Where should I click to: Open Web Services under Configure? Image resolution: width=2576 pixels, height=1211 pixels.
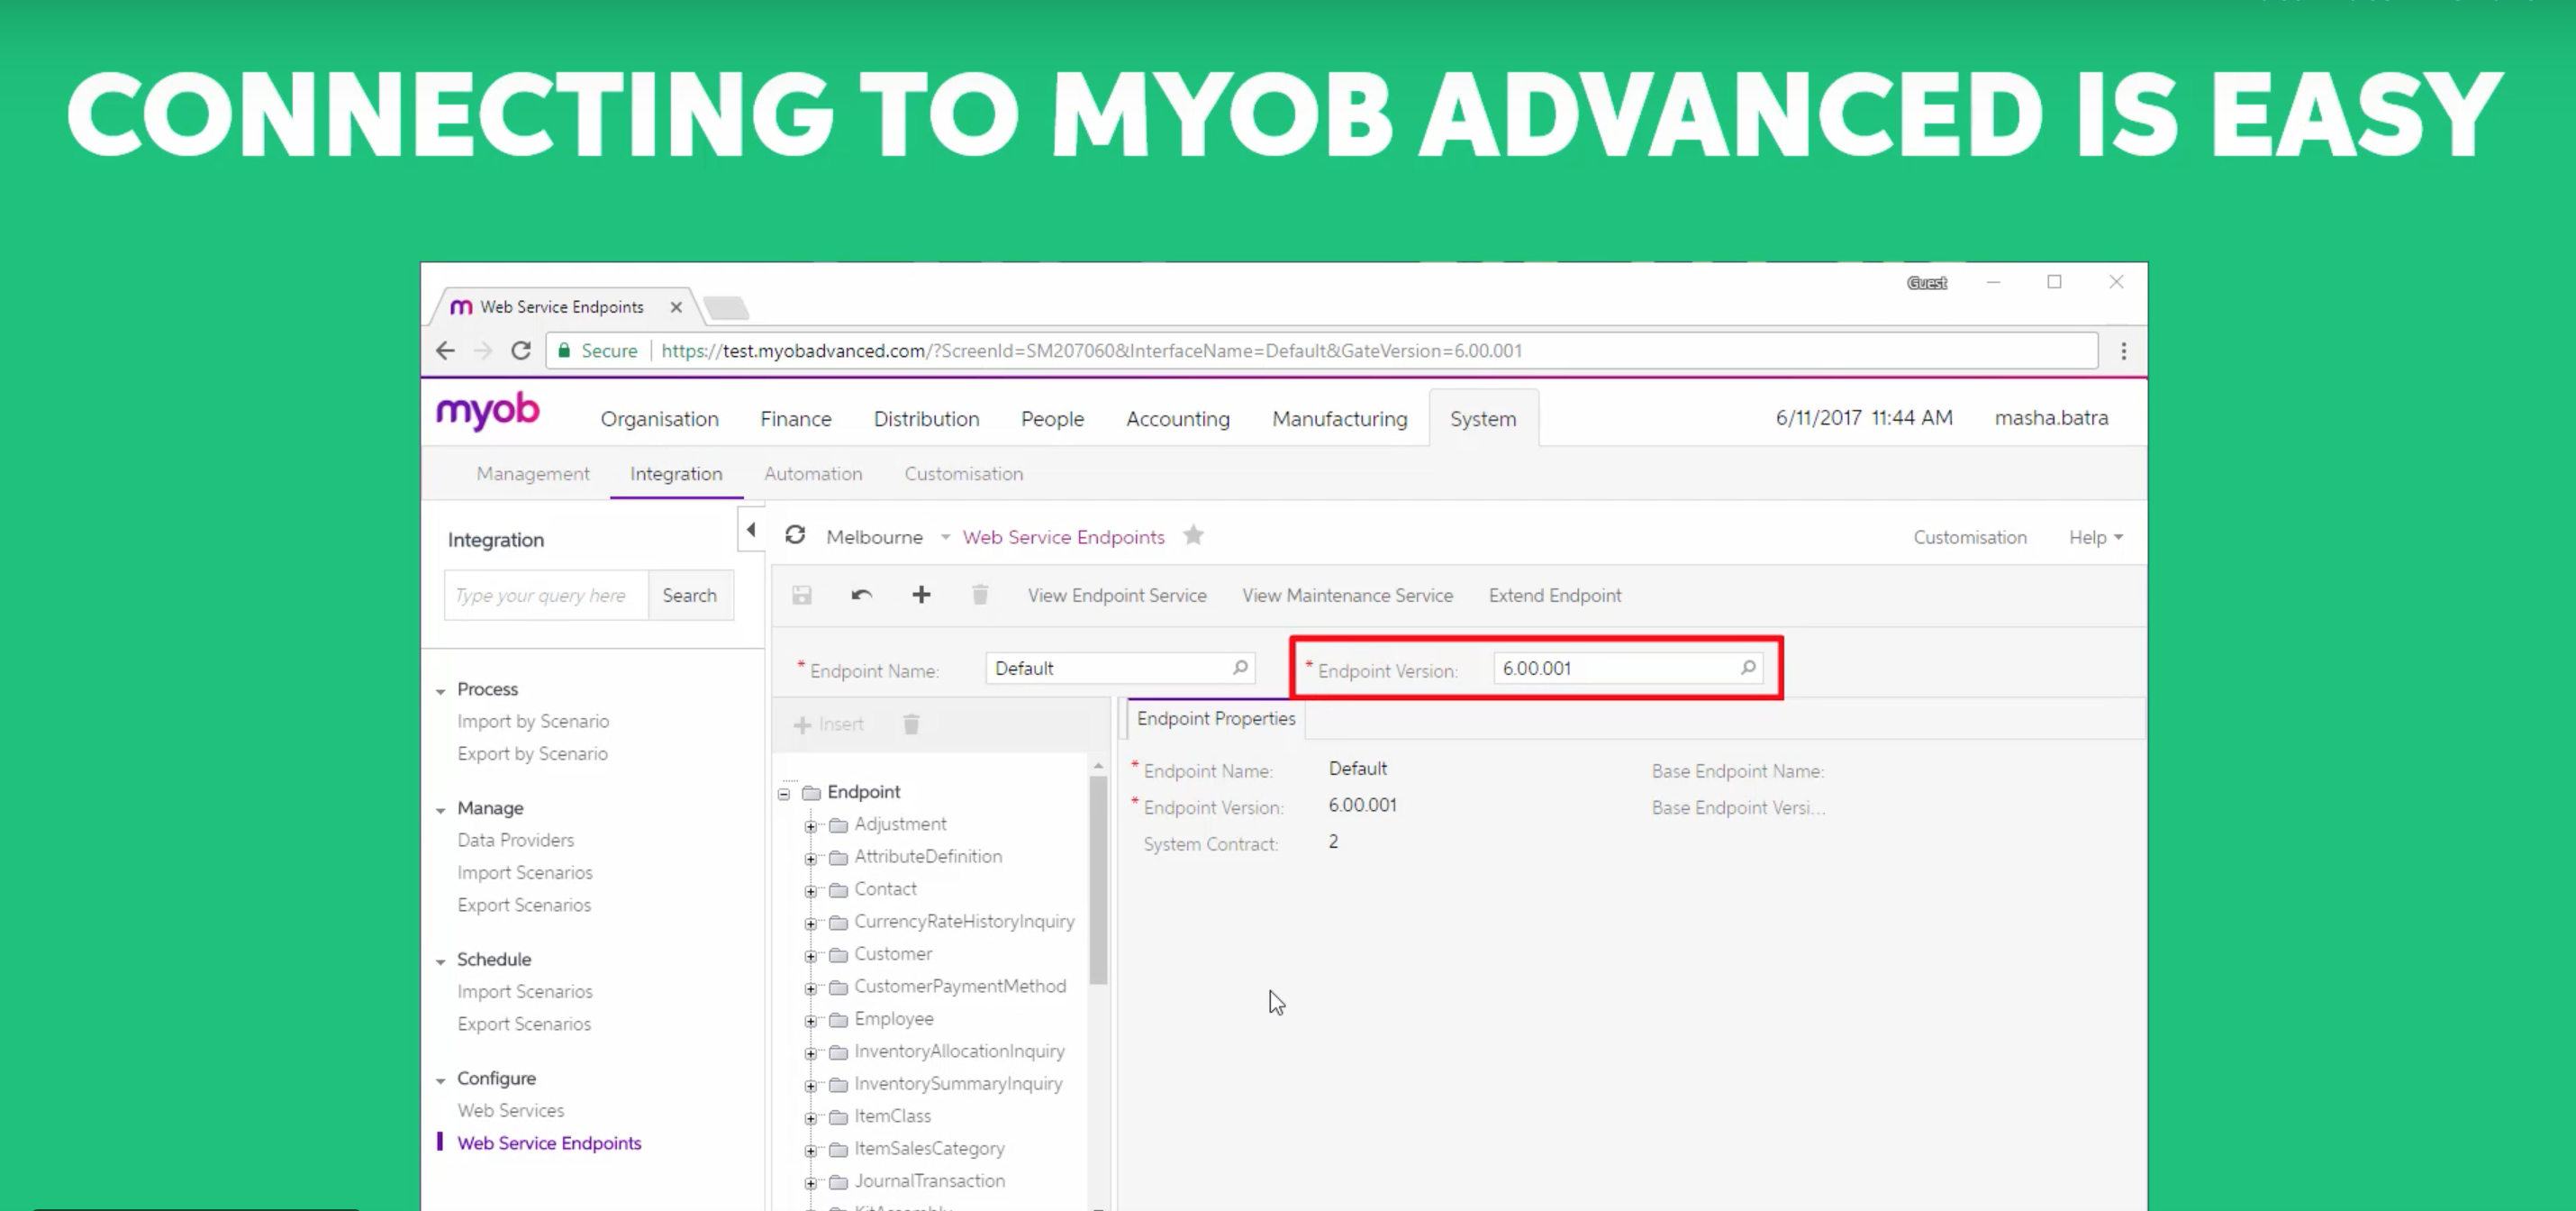(511, 1111)
